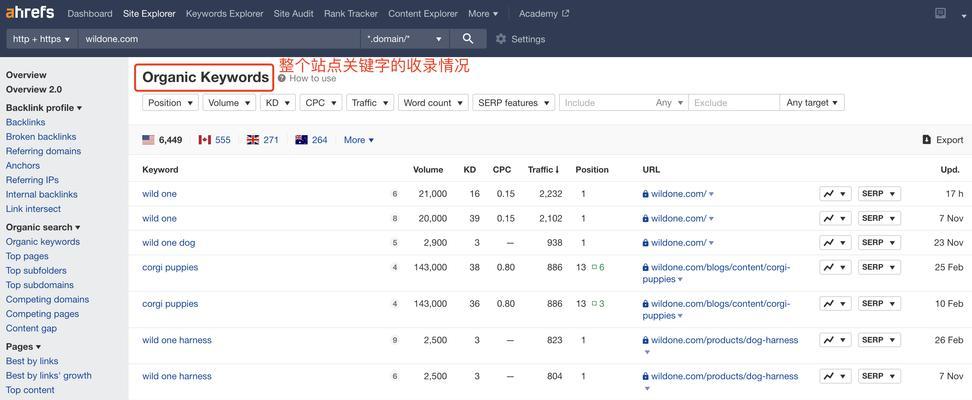Collapse the Organic search section
The width and height of the screenshot is (972, 400).
[x=43, y=228]
